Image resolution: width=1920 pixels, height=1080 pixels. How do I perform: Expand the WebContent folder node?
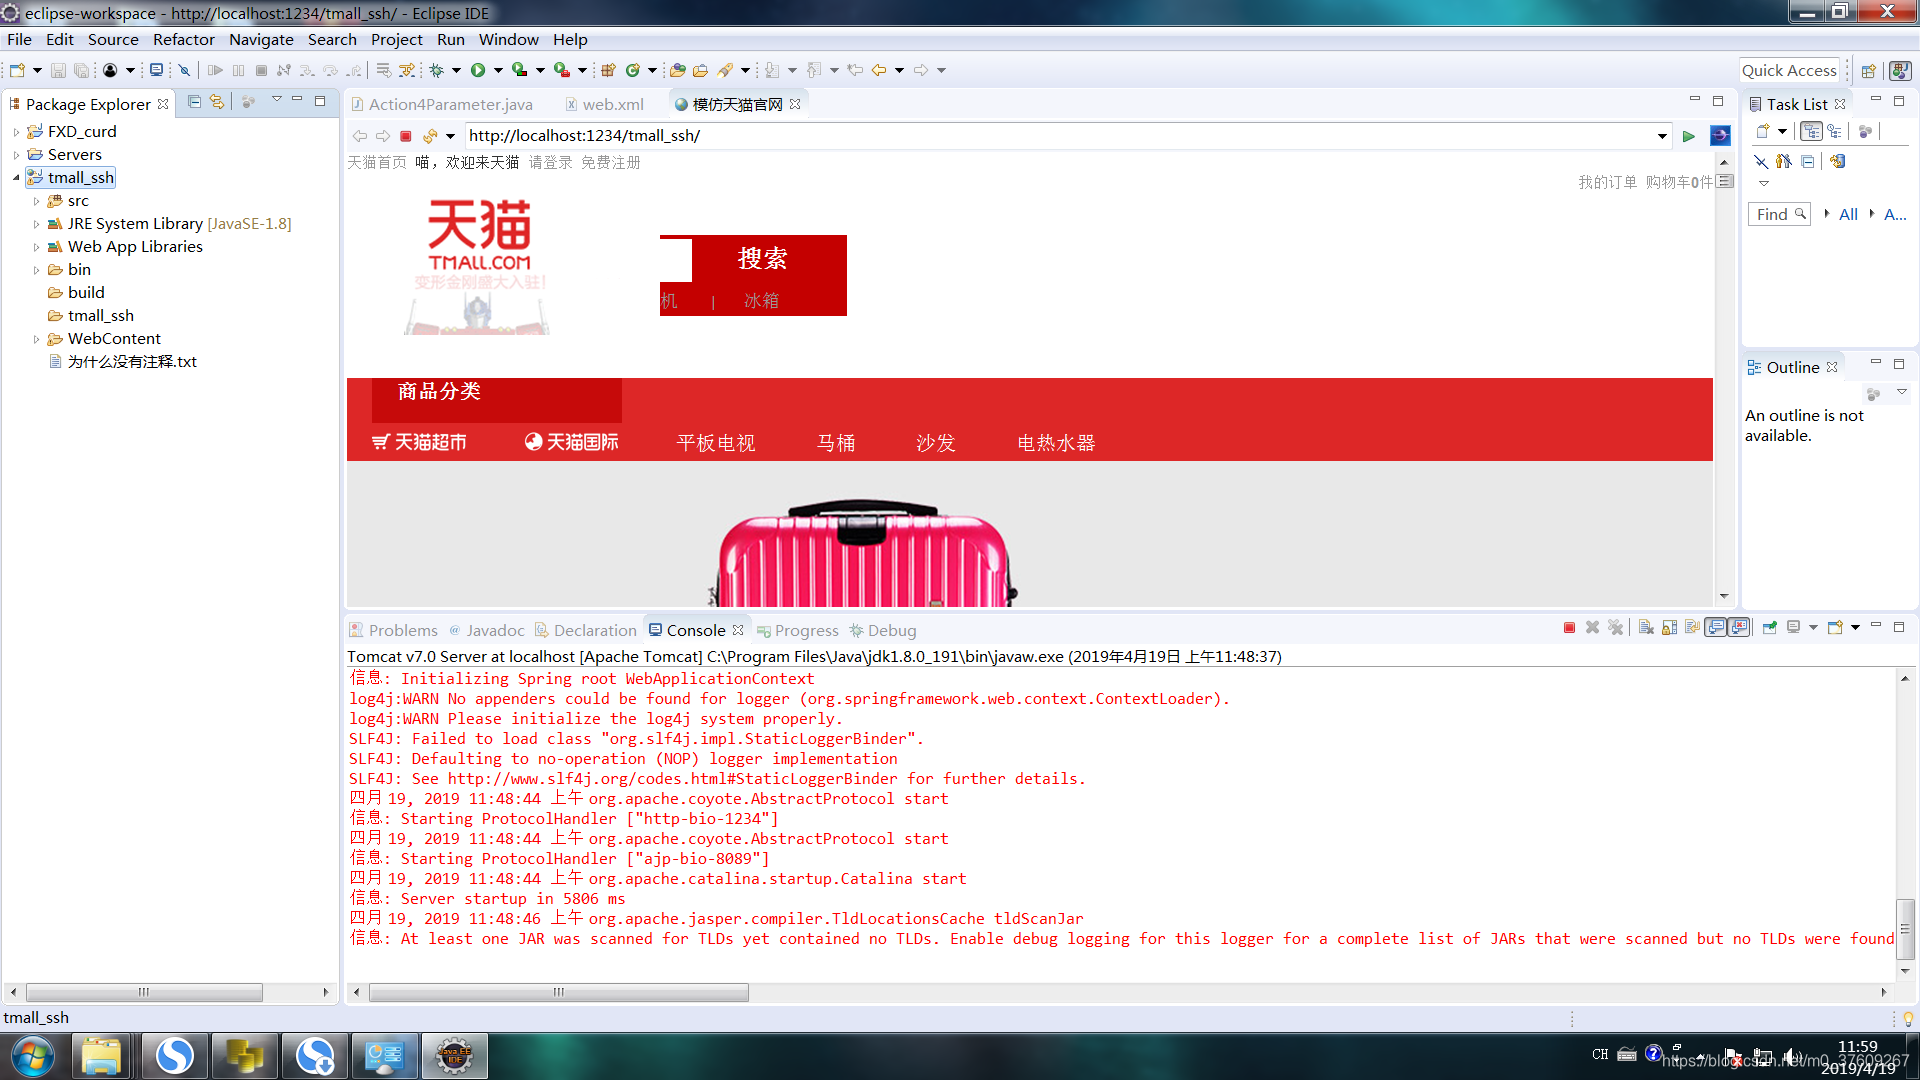click(x=37, y=339)
